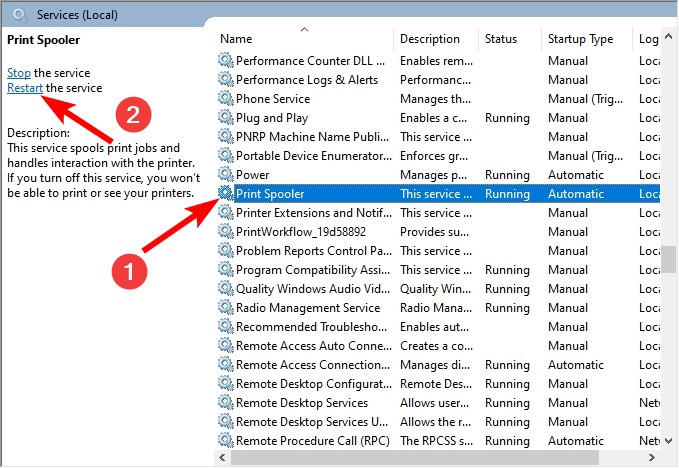Select Recommended Troublesho service name
This screenshot has width=679, height=468.
pyautogui.click(x=311, y=327)
